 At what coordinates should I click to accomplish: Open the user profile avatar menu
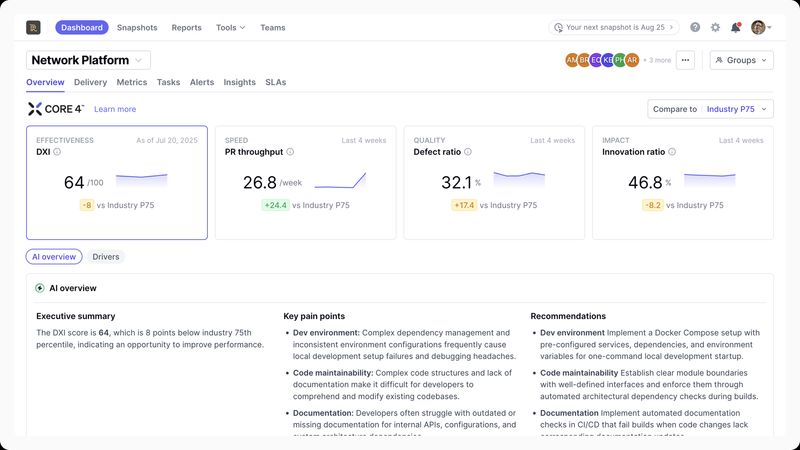(759, 28)
